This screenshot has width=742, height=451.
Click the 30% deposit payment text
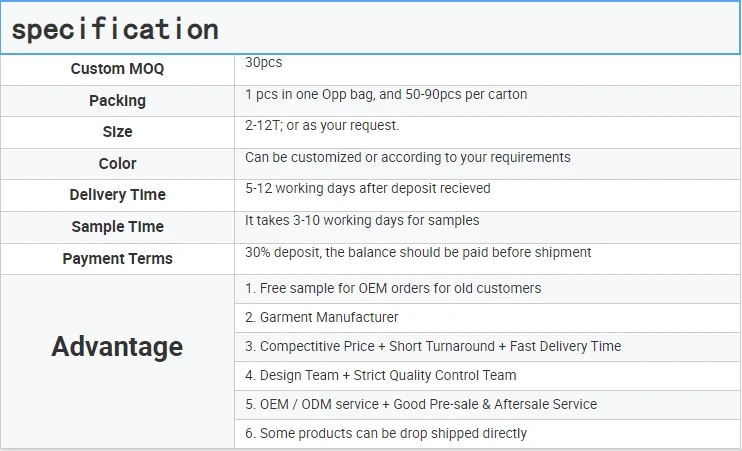(418, 252)
